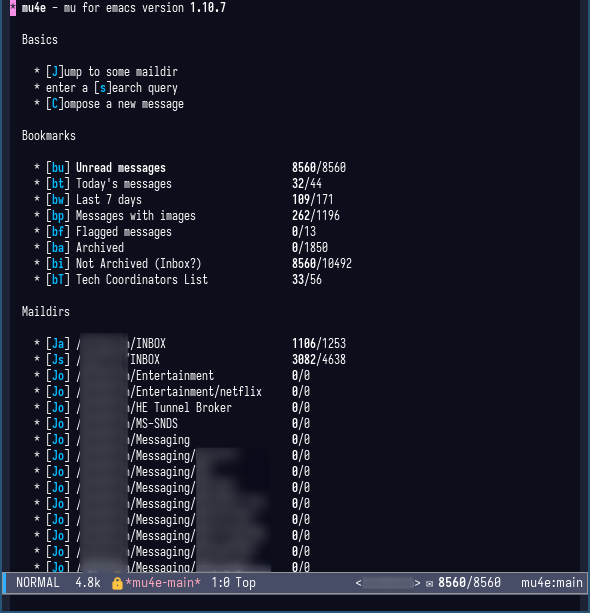Click the 0/1850 Archived count
The height and width of the screenshot is (613, 590).
pyautogui.click(x=310, y=248)
